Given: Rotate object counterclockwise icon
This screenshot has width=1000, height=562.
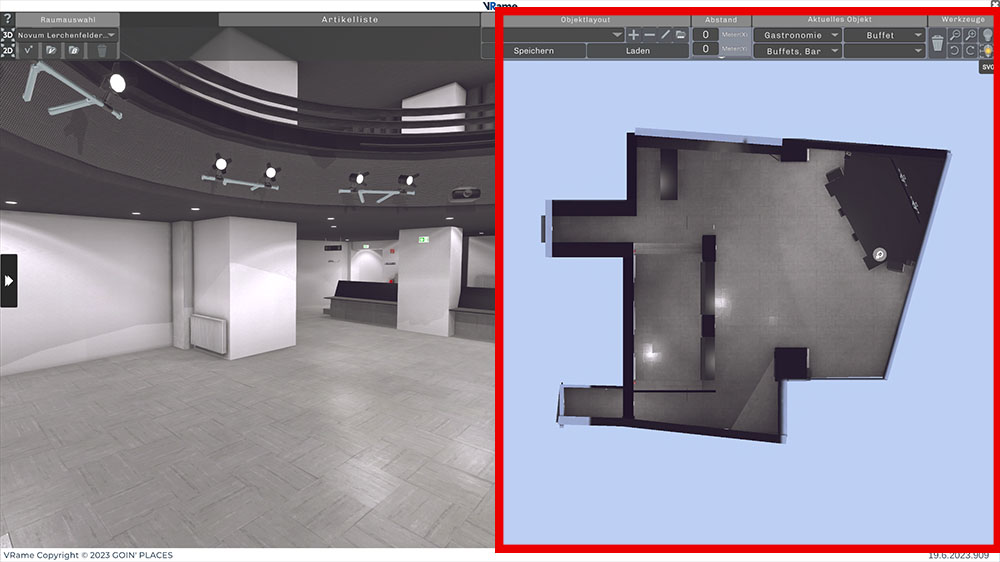Looking at the screenshot, I should pos(955,50).
